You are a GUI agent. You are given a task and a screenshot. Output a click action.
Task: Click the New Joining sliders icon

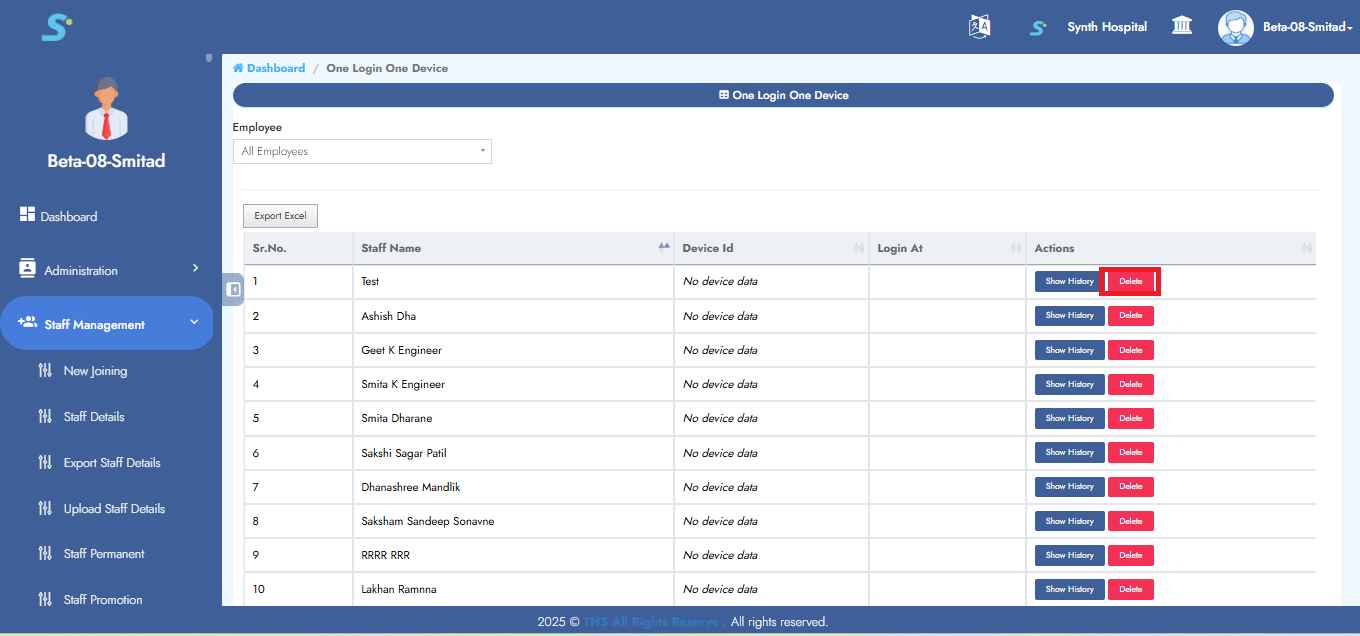(44, 371)
